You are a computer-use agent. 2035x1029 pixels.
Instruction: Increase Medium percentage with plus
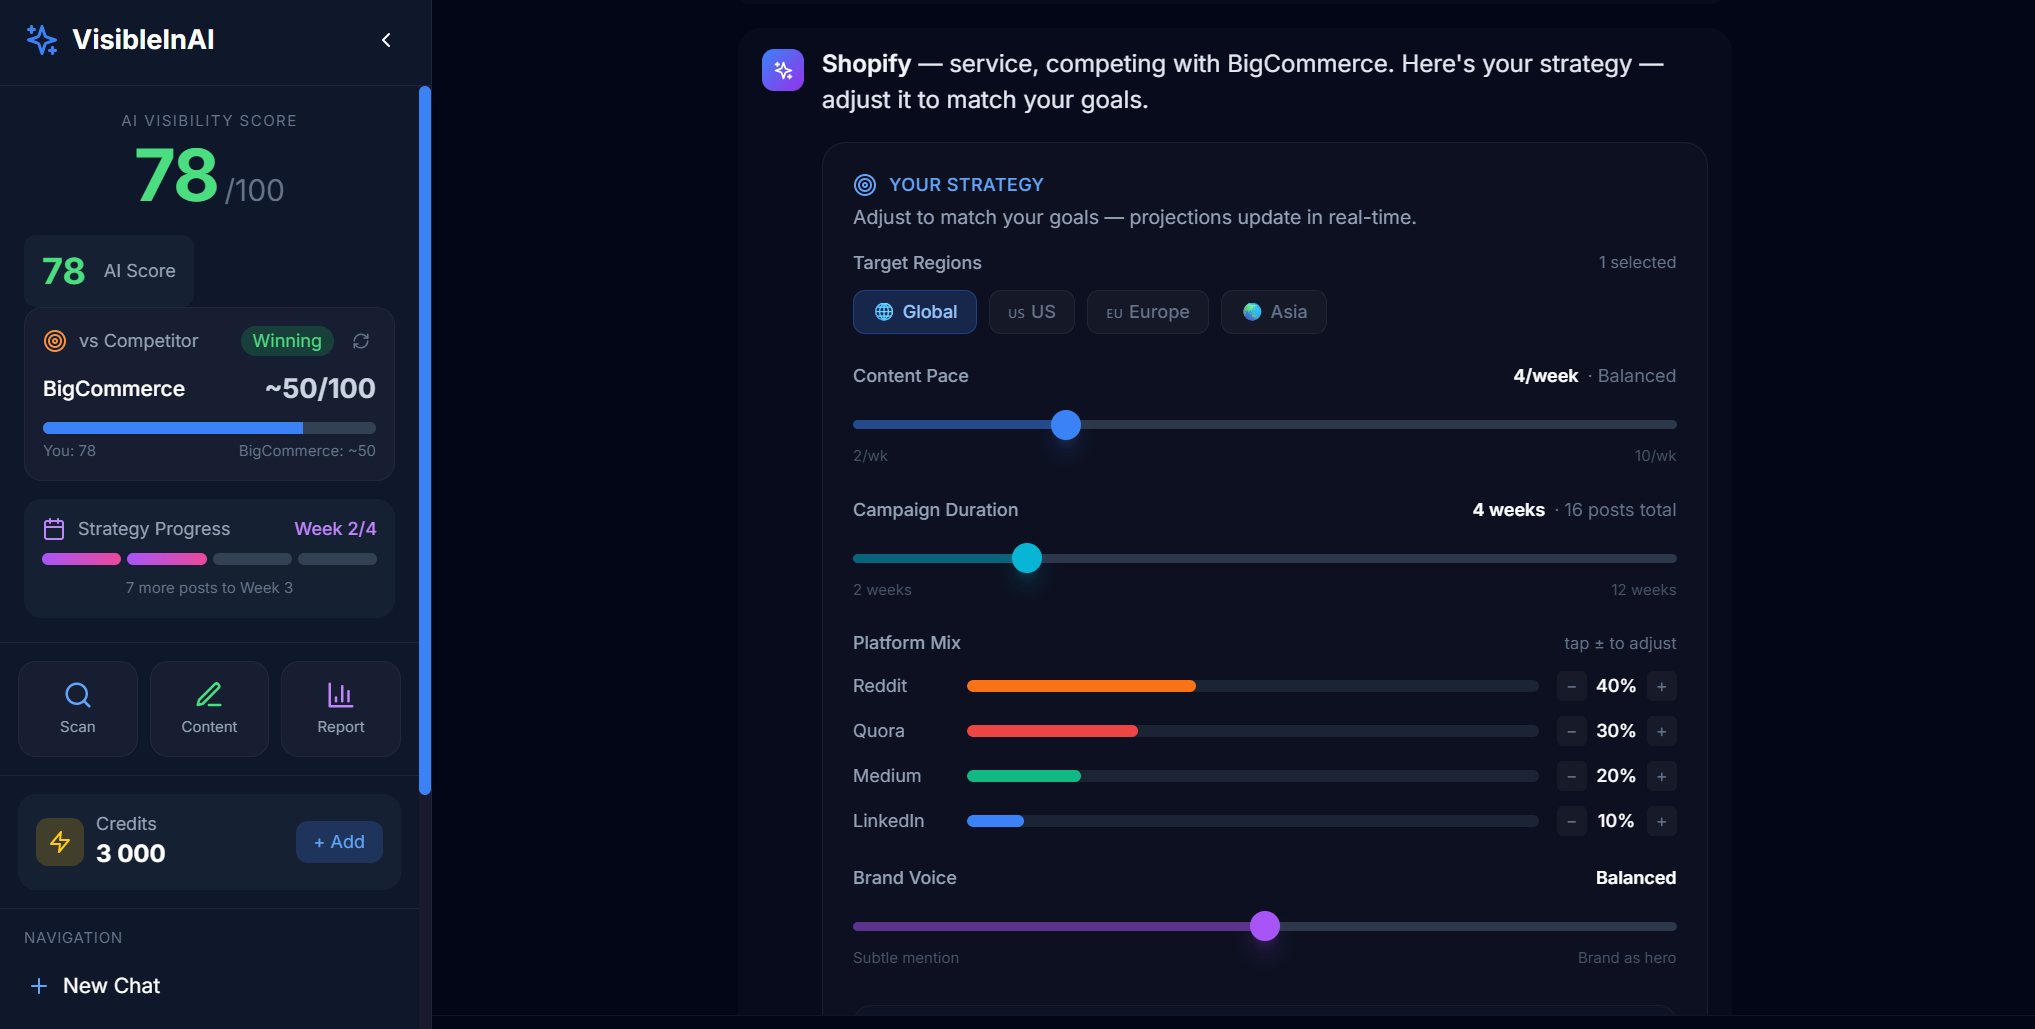(1662, 776)
